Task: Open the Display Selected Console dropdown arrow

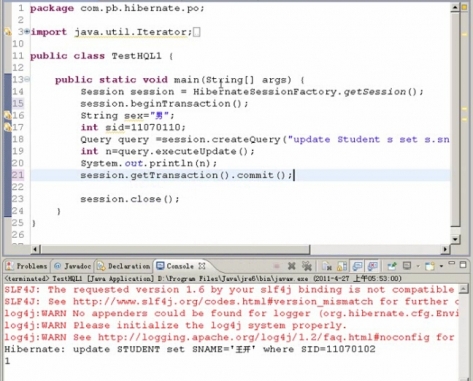Action: (x=418, y=266)
